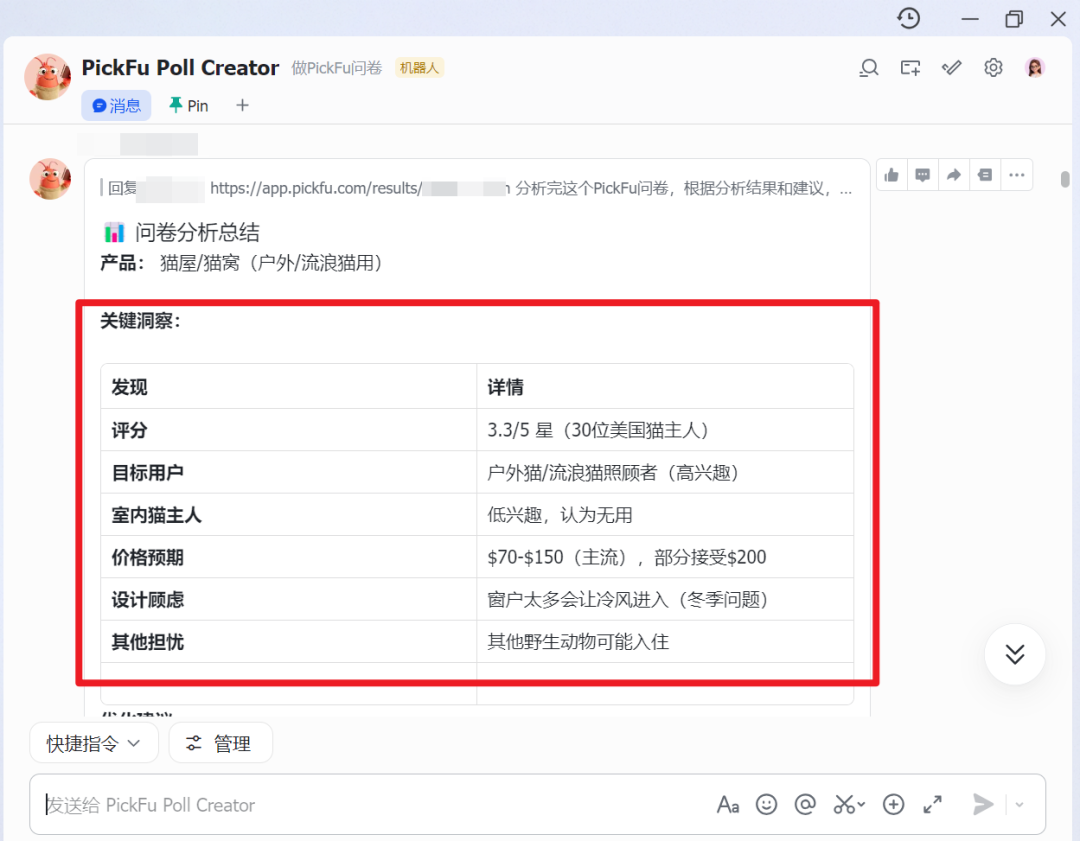This screenshot has width=1080, height=841.
Task: Expand the input box with the fullscreen icon
Action: pyautogui.click(x=933, y=804)
